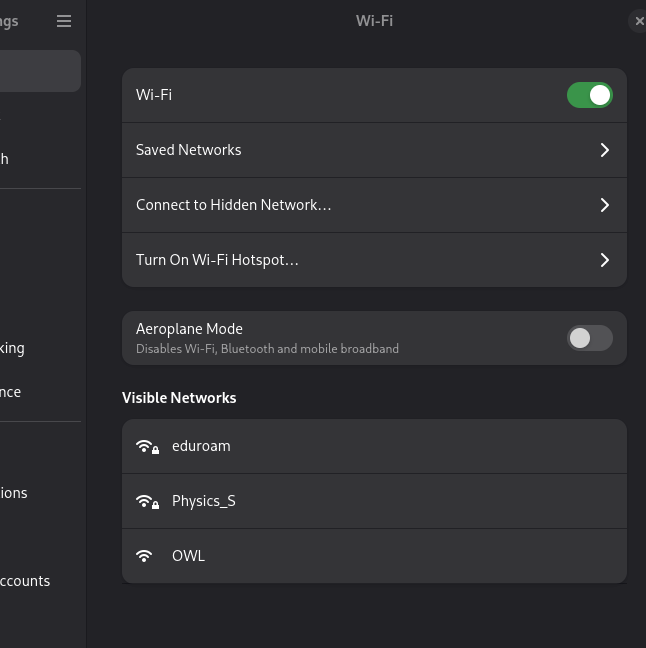This screenshot has width=646, height=648.
Task: Click the Connect to Hidden Network… text
Action: point(233,205)
